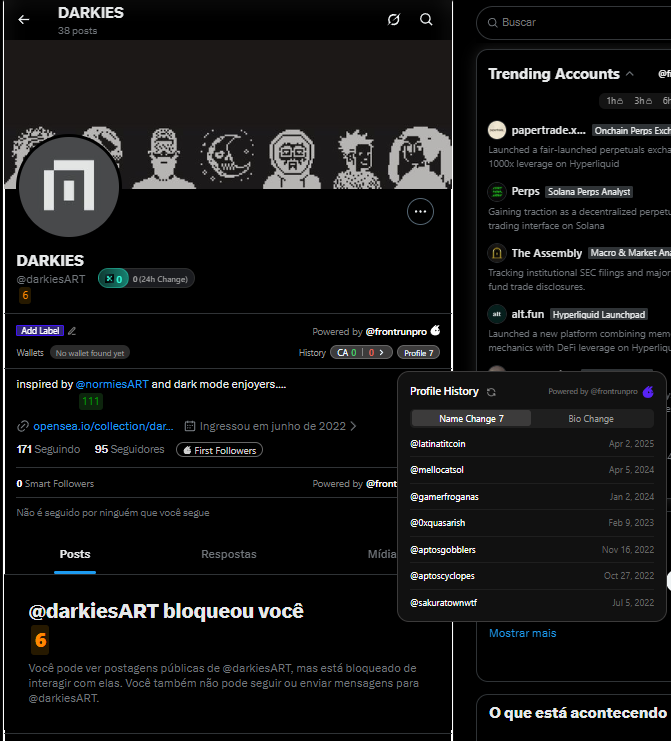Select the Posts tab
Viewport: 671px width, 741px height.
(75, 554)
